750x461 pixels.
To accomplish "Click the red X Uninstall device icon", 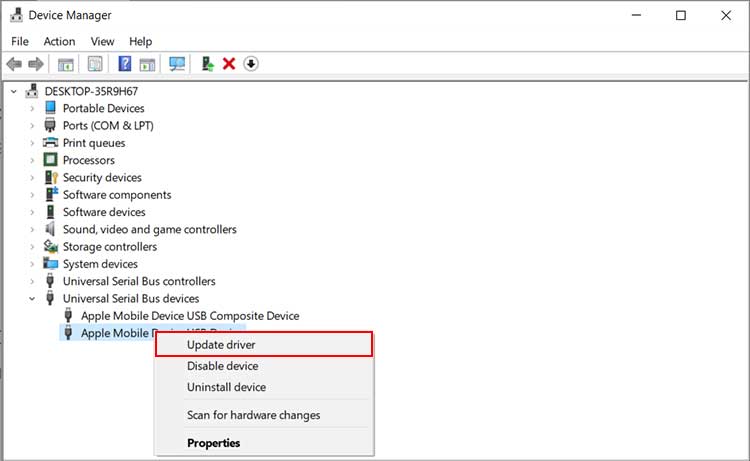I will pos(229,64).
